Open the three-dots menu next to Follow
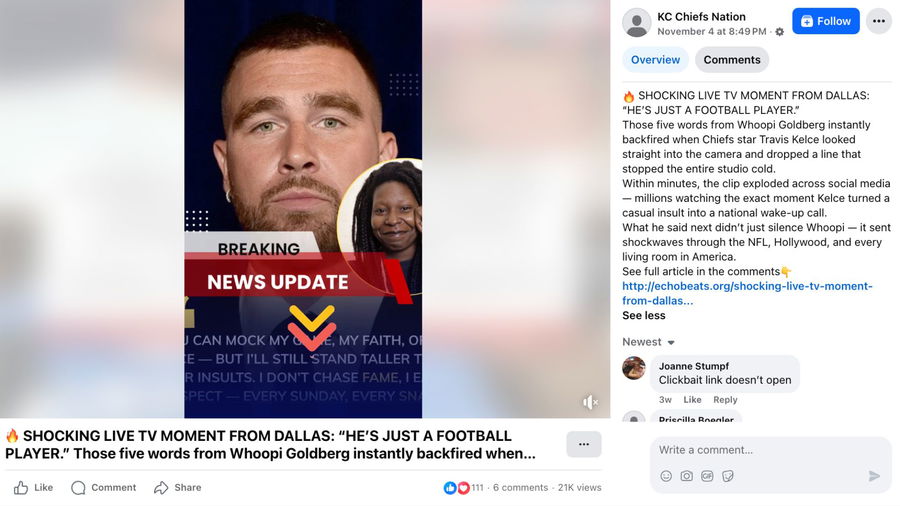This screenshot has height=506, width=900. coord(879,21)
